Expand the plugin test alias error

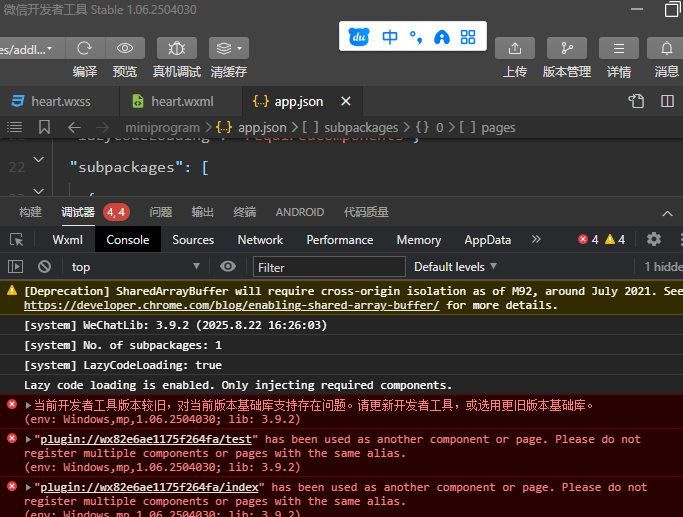coord(28,439)
